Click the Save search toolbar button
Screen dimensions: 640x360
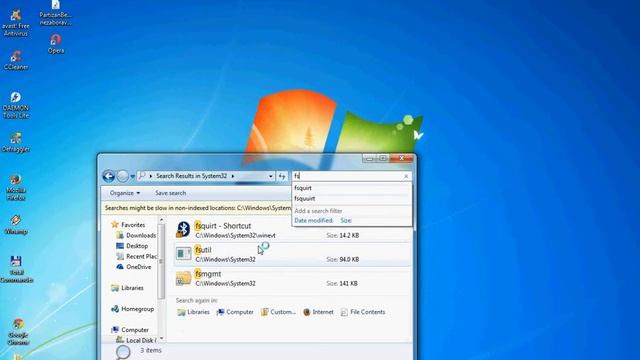(170, 193)
